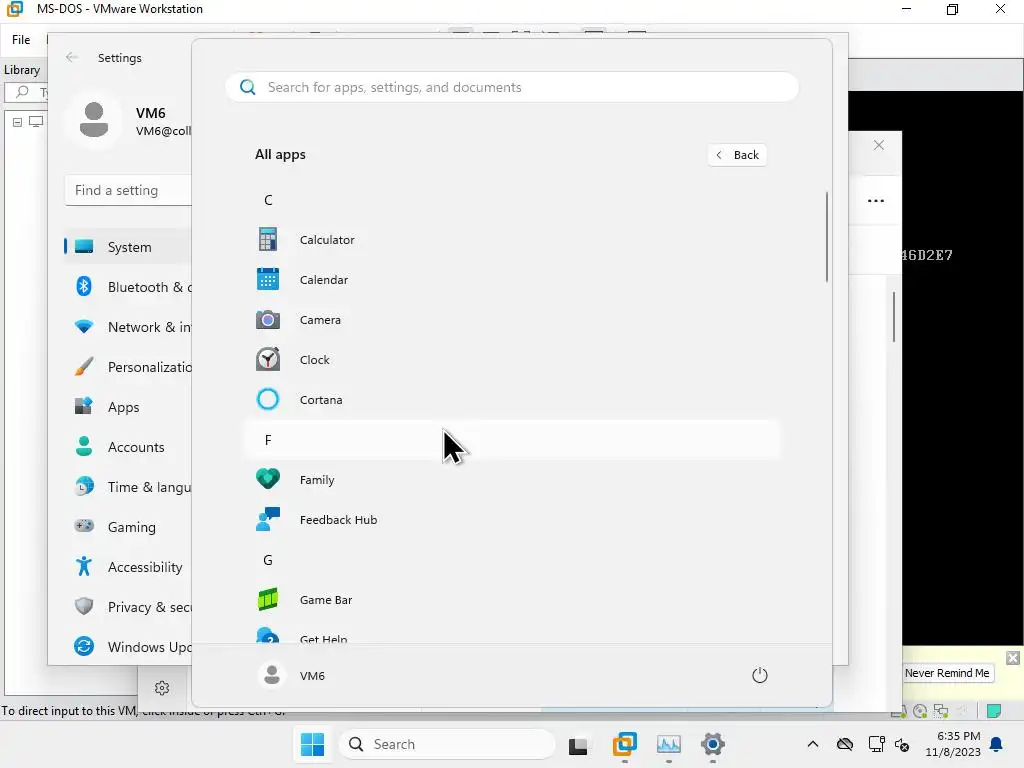Click the cloud sync tray icon
Image resolution: width=1024 pixels, height=768 pixels.
point(845,744)
